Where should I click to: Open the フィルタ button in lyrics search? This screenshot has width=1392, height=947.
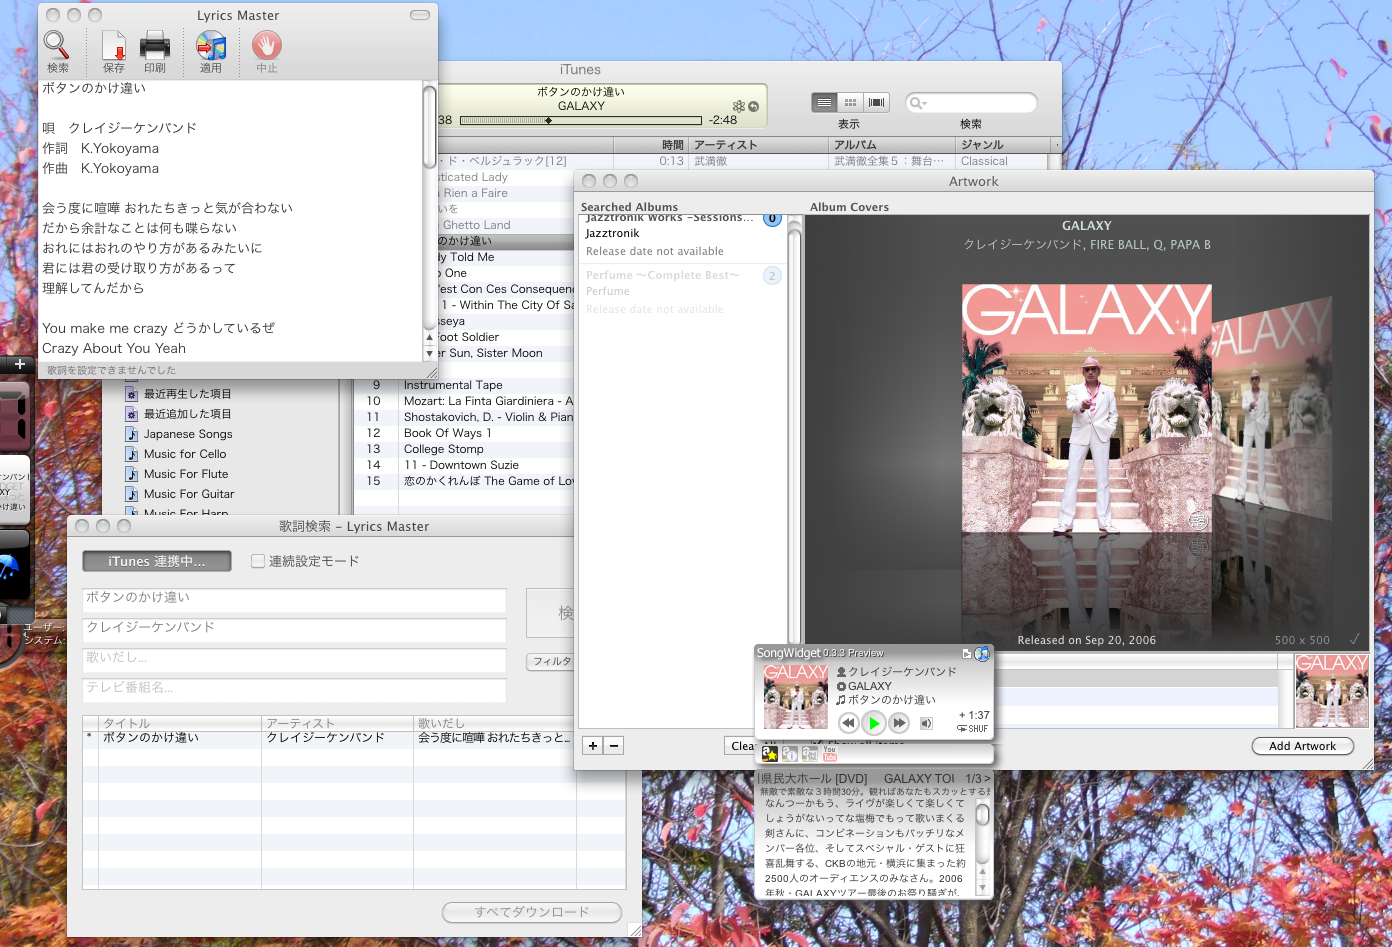pyautogui.click(x=551, y=661)
